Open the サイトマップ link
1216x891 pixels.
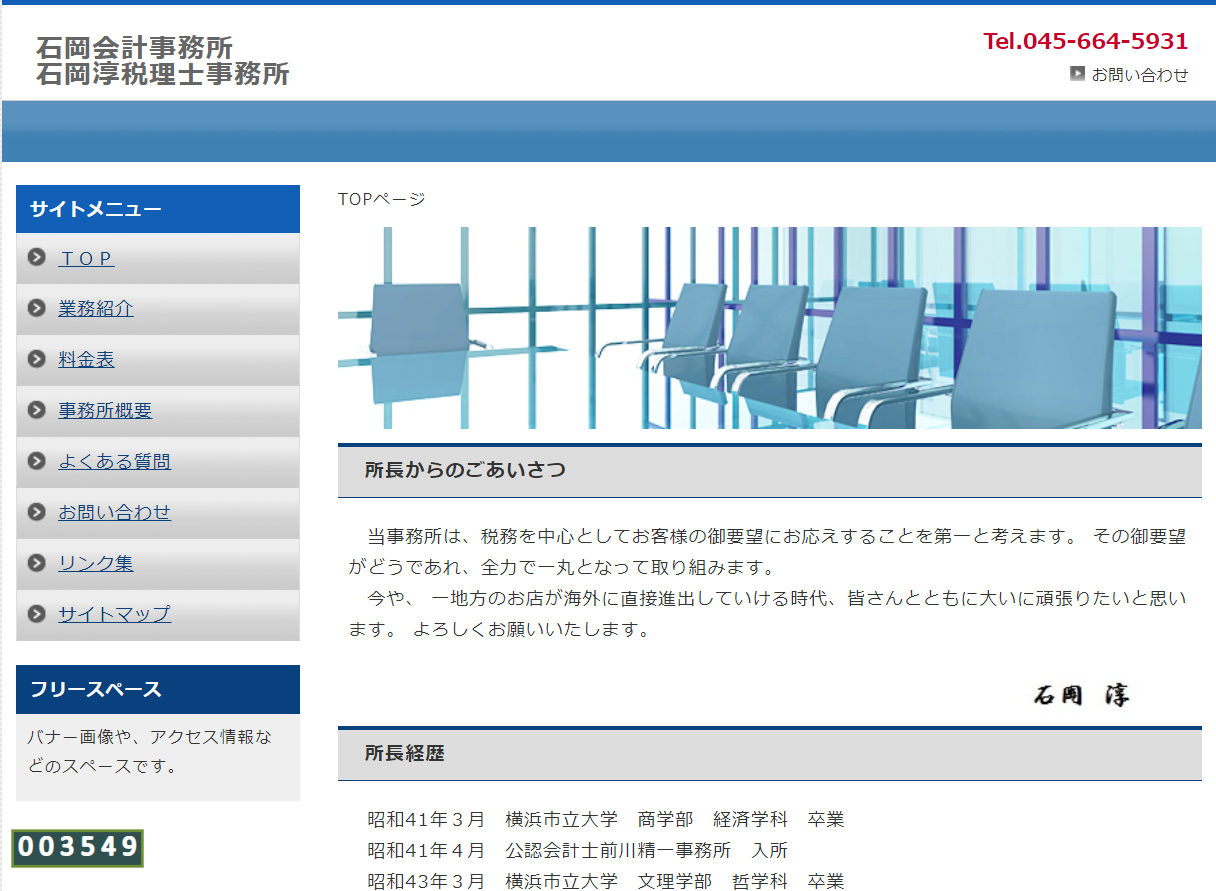coord(114,614)
